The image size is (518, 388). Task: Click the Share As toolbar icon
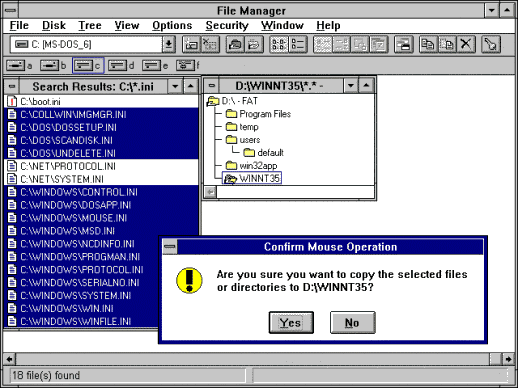point(235,44)
